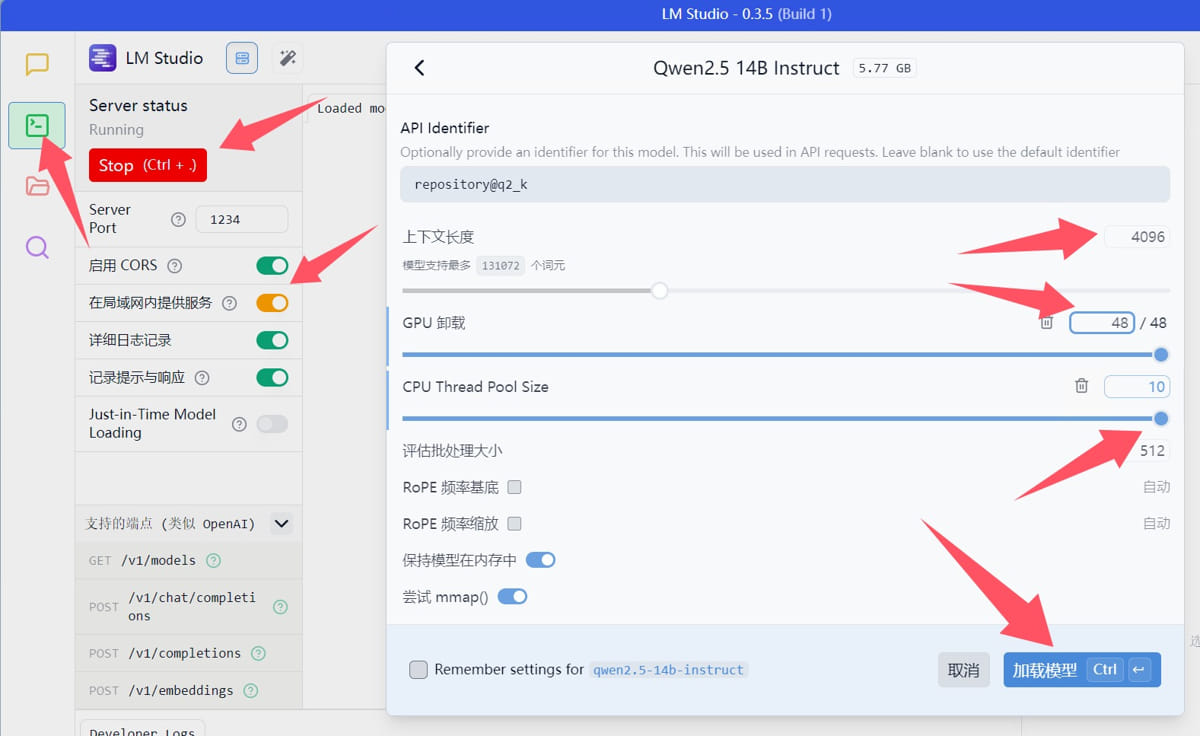Open the Discover search icon in sidebar
The image size is (1200, 736).
(37, 247)
